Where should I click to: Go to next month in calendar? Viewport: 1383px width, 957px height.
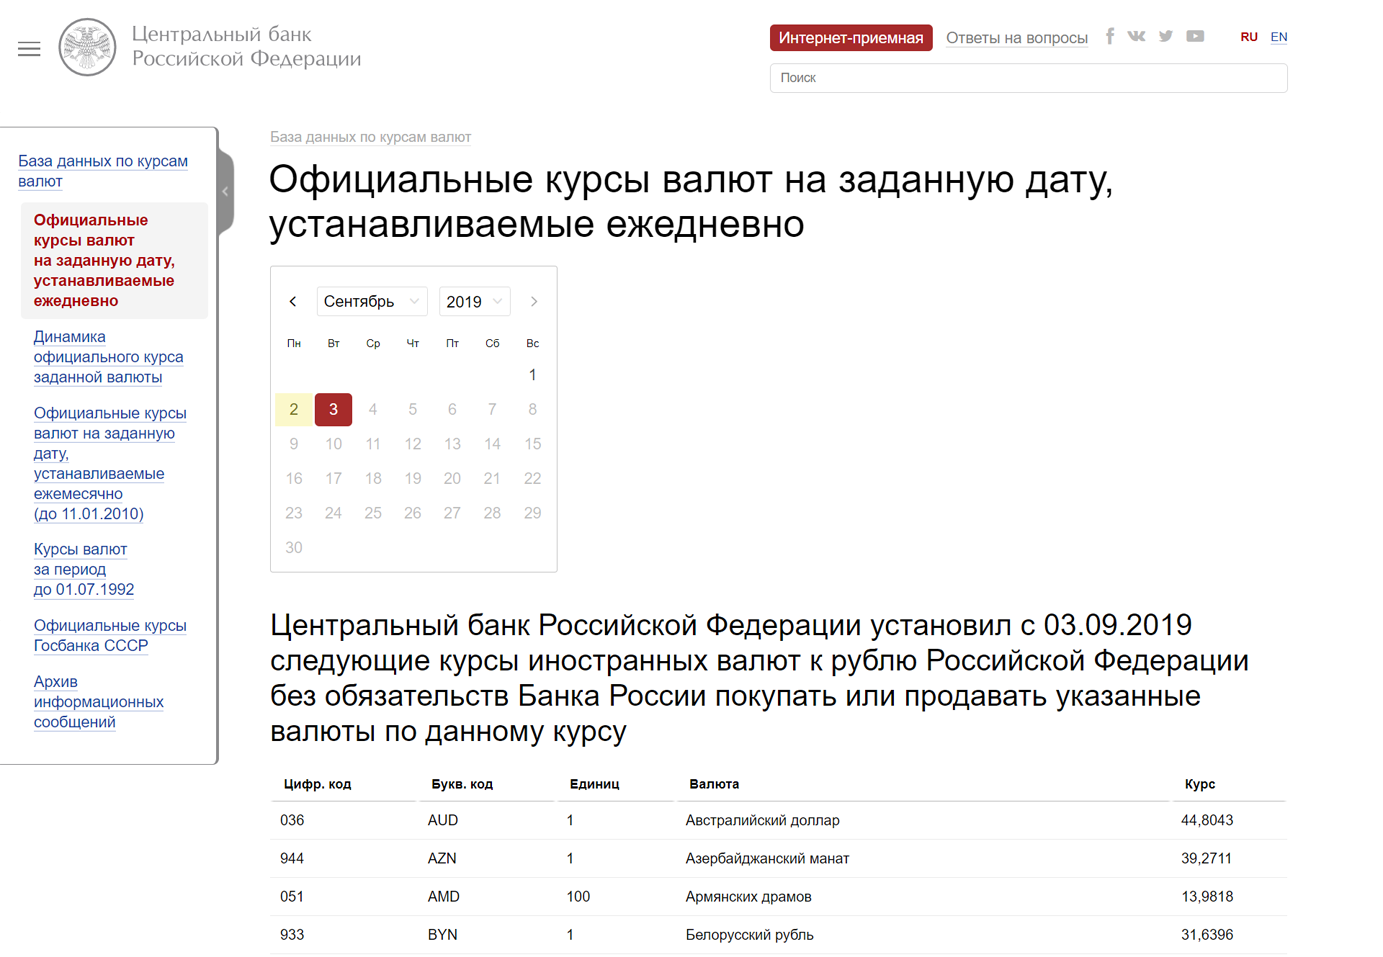pyautogui.click(x=534, y=301)
